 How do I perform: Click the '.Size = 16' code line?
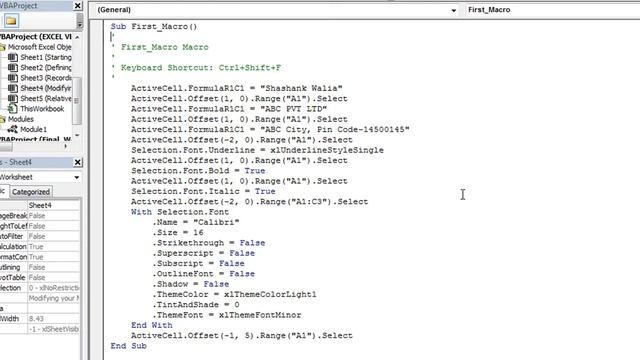[178, 233]
